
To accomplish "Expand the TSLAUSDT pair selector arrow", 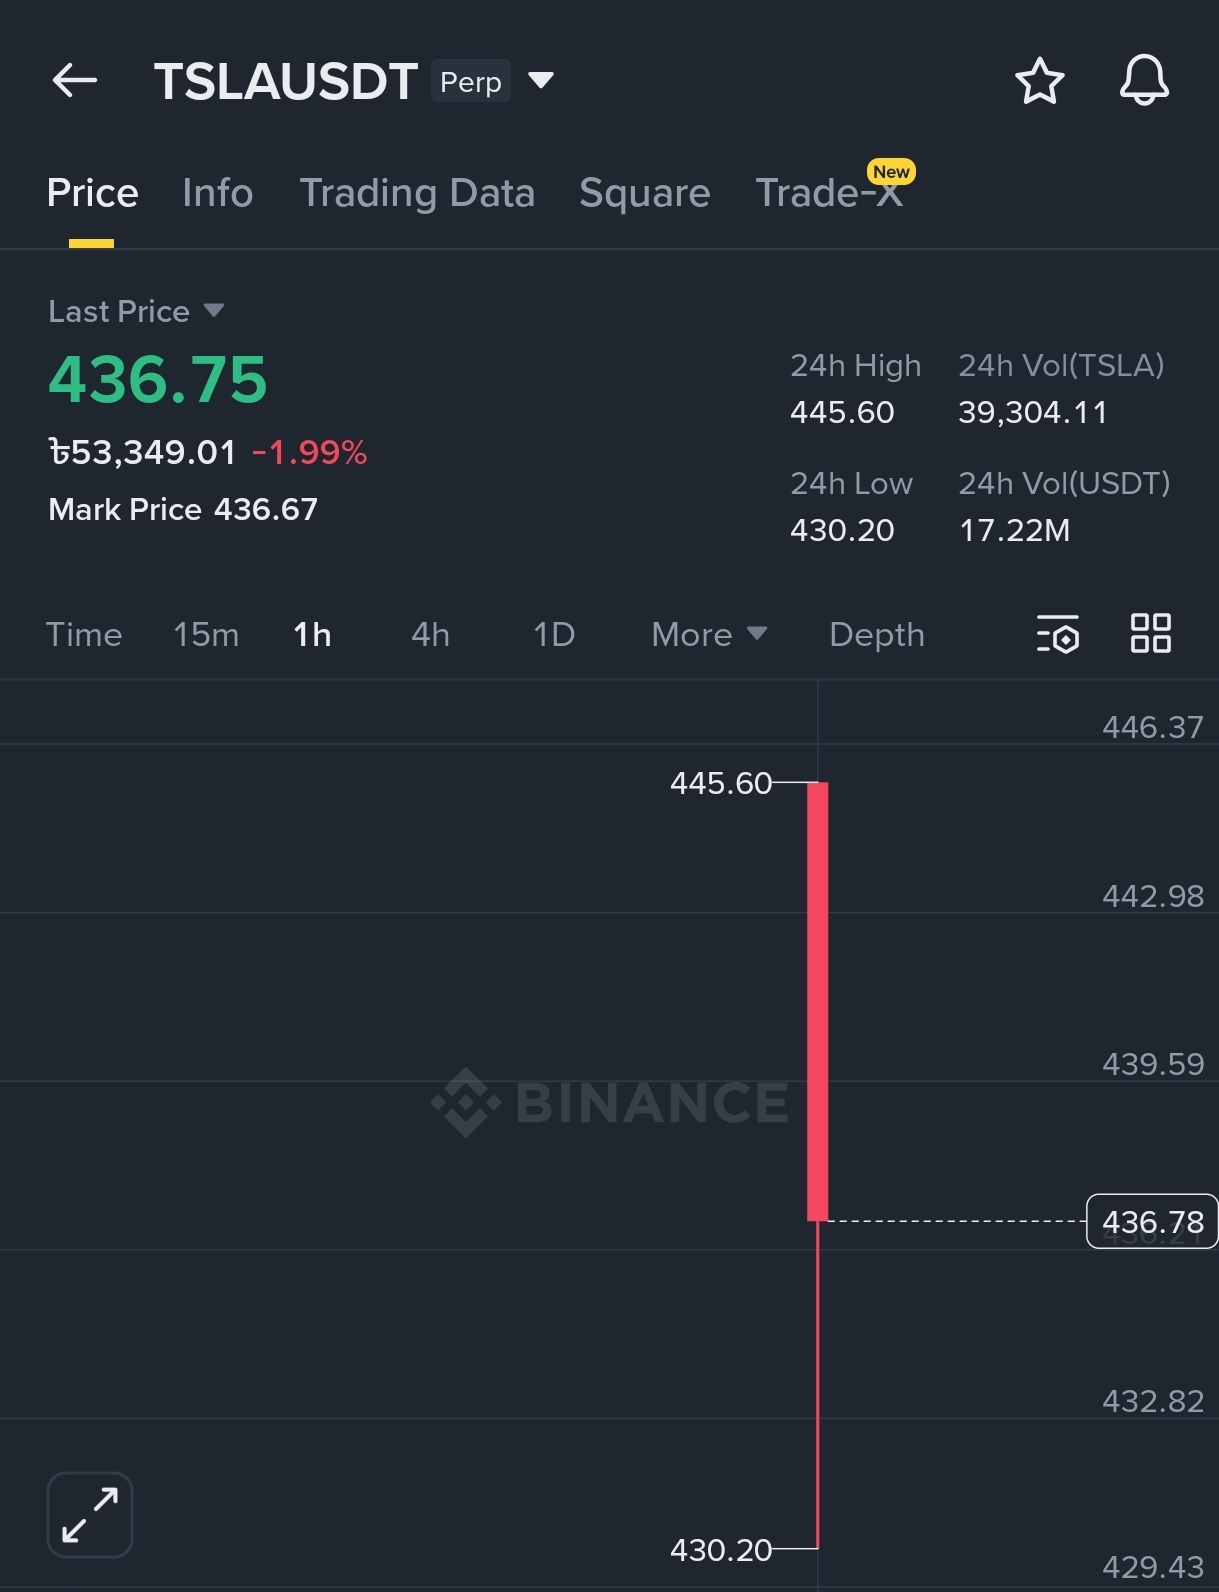I will click(x=541, y=80).
